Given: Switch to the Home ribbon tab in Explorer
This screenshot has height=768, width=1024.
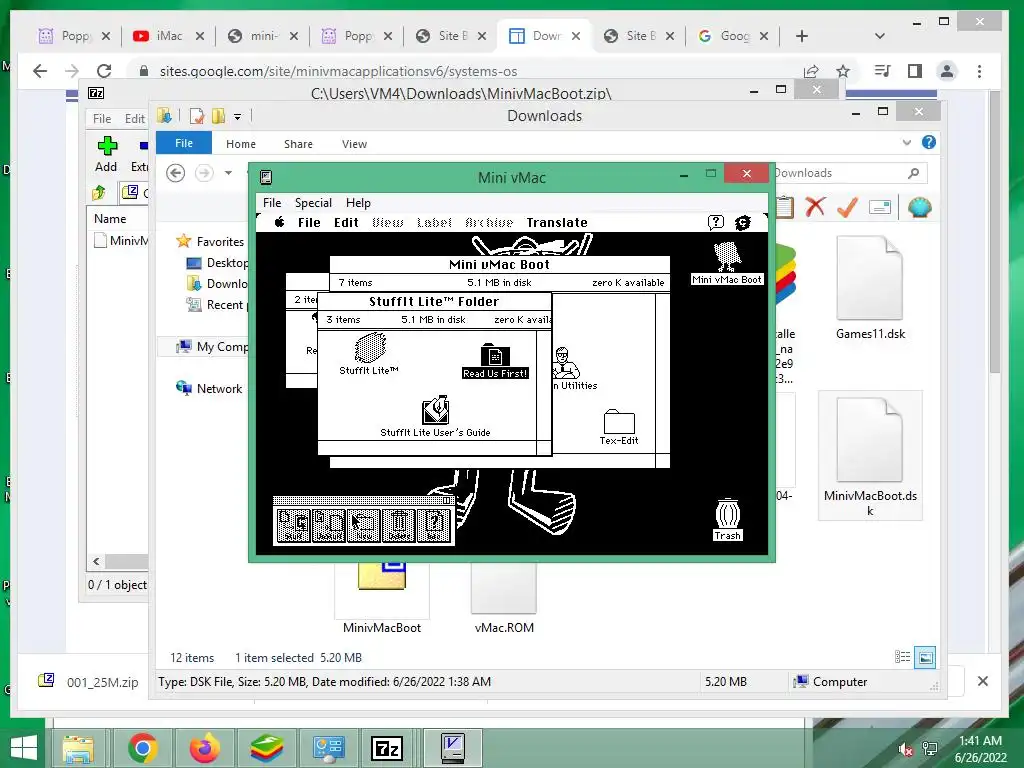Looking at the screenshot, I should 241,144.
